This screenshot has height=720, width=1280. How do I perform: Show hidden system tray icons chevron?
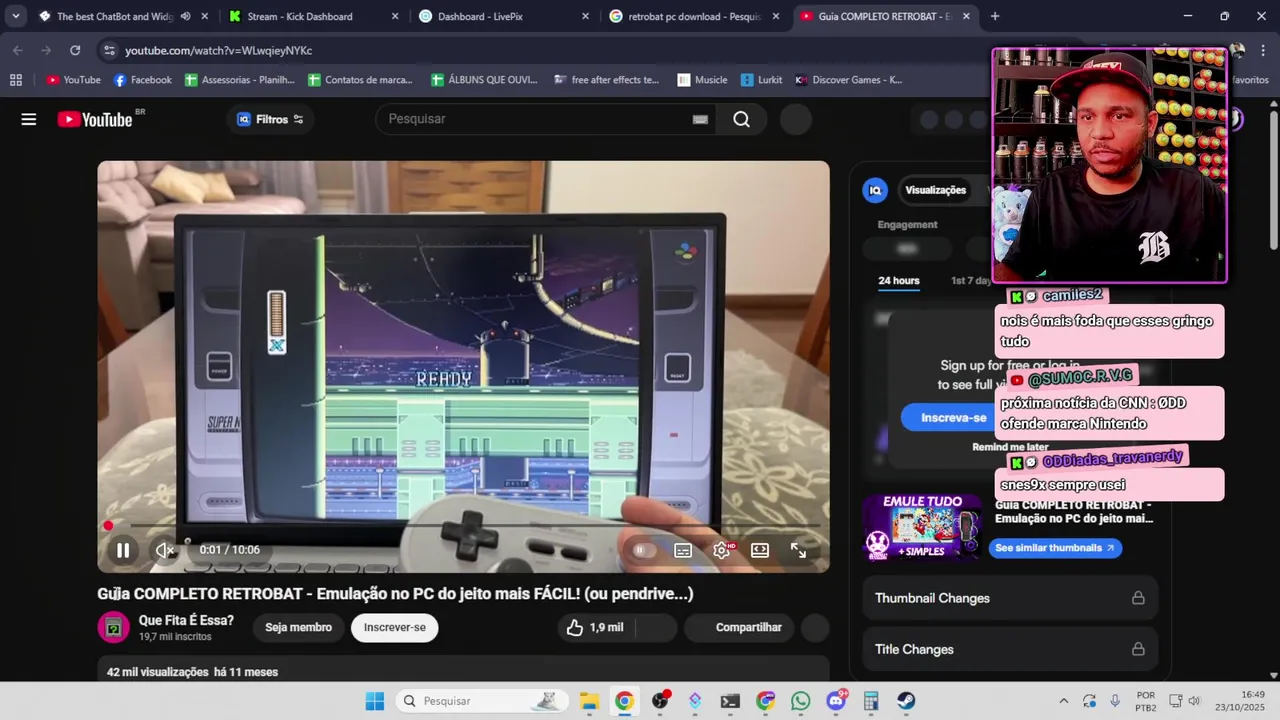coord(1063,701)
